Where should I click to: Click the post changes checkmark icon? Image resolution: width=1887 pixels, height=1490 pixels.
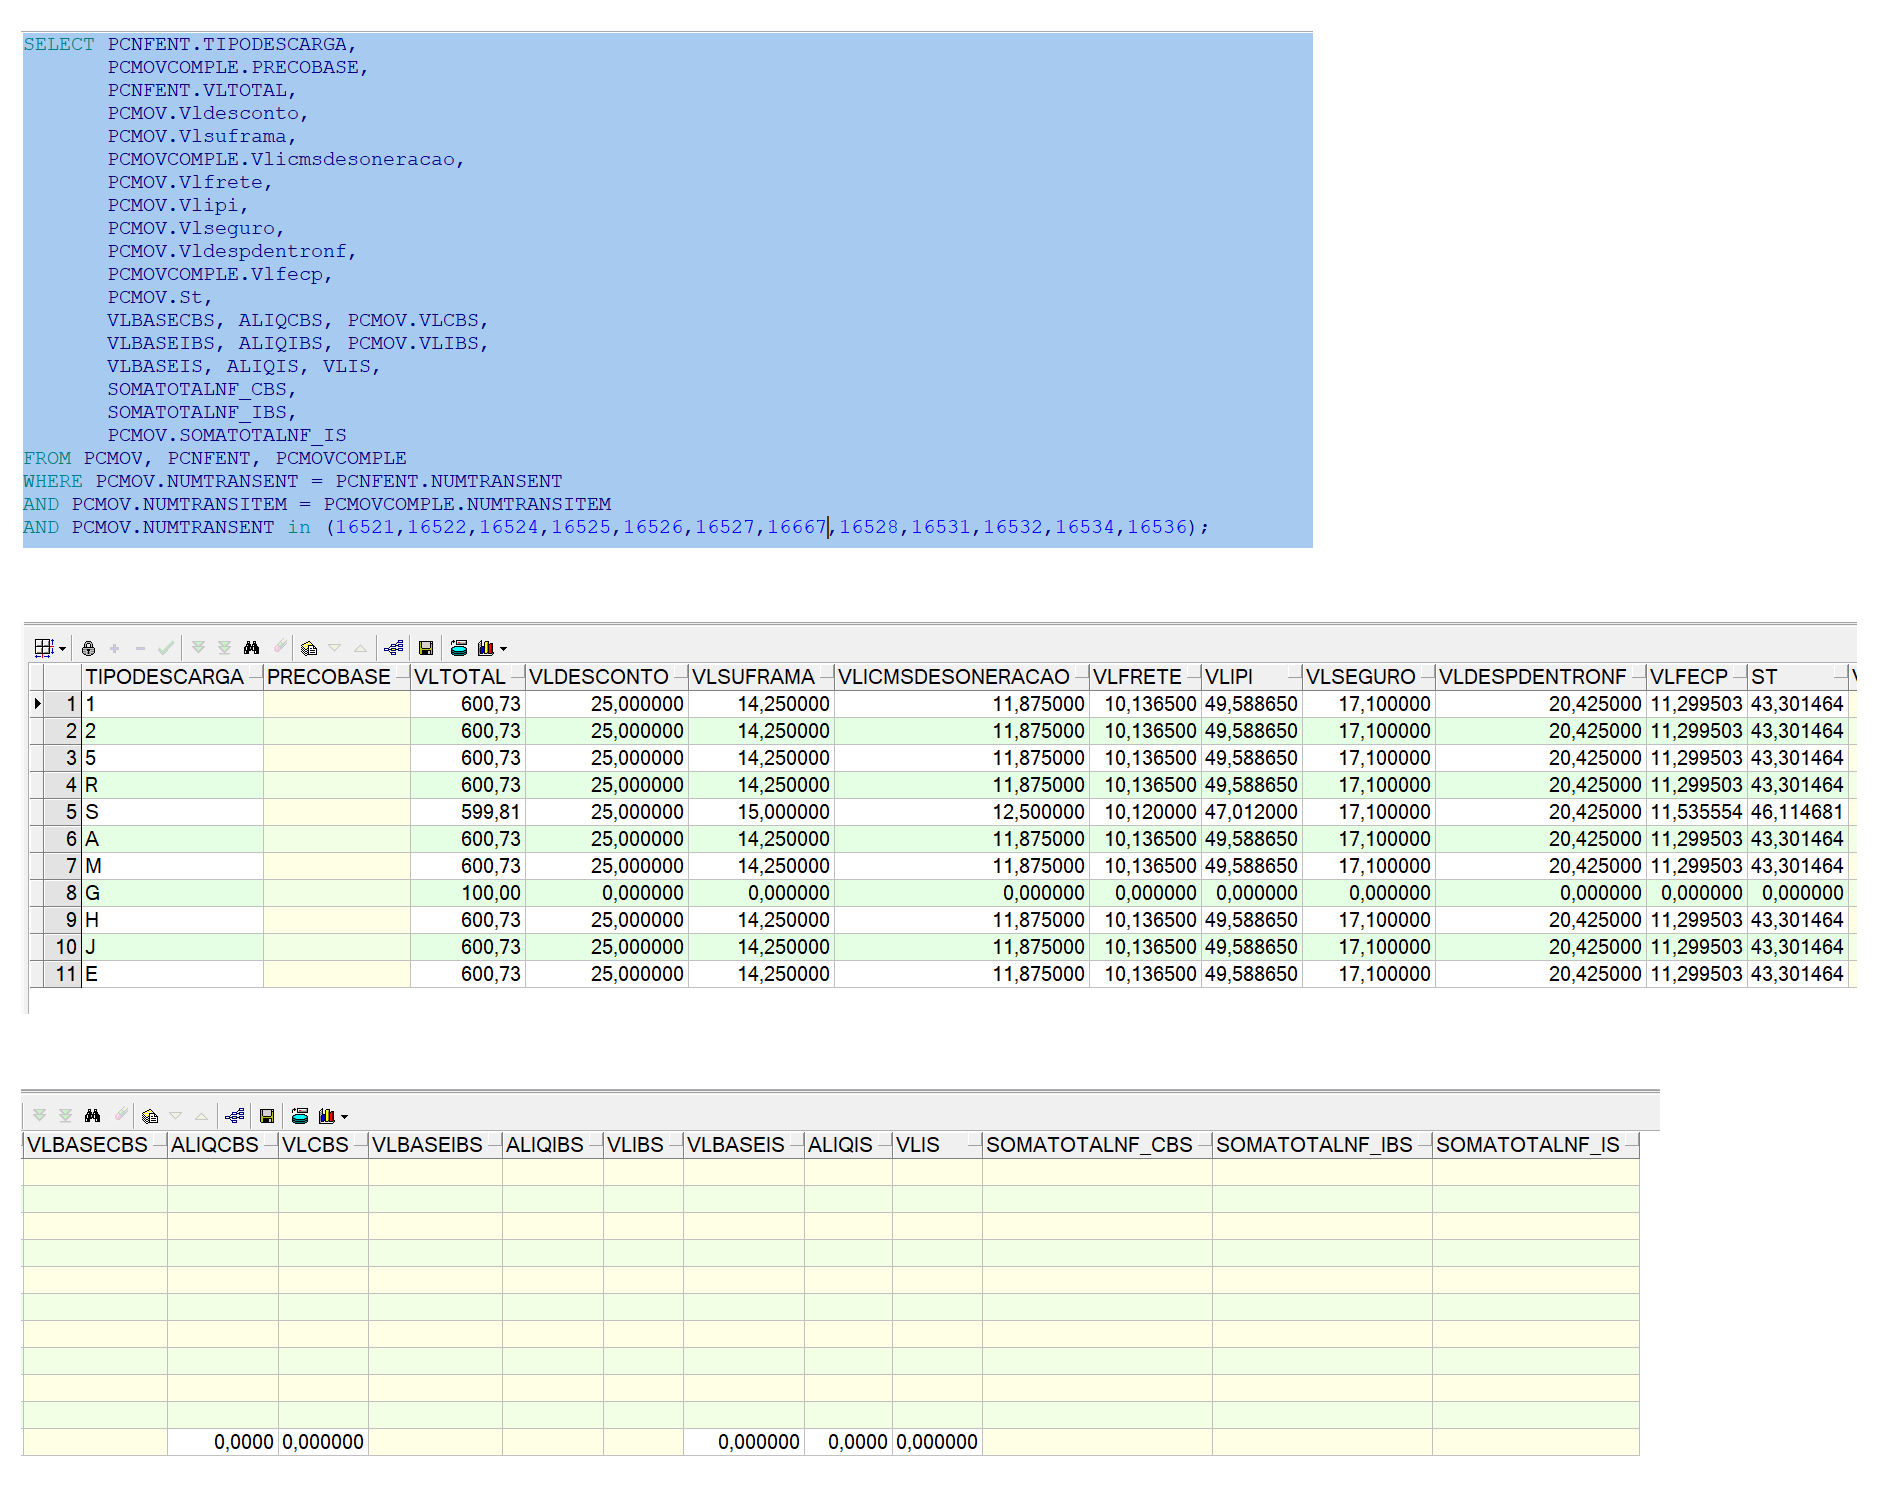coord(166,648)
